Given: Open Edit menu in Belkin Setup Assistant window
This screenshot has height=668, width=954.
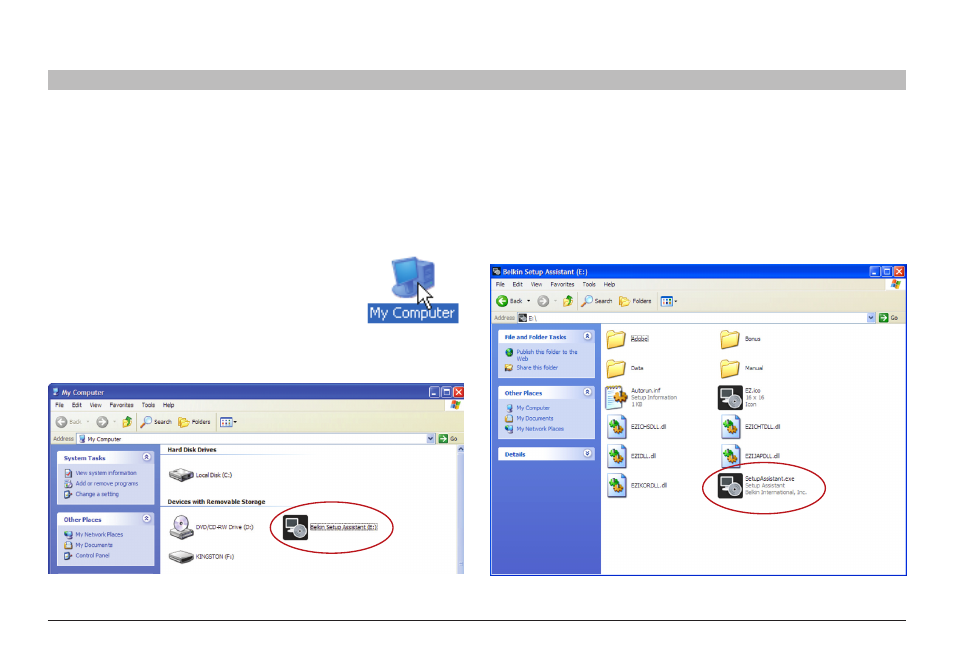Looking at the screenshot, I should point(518,284).
